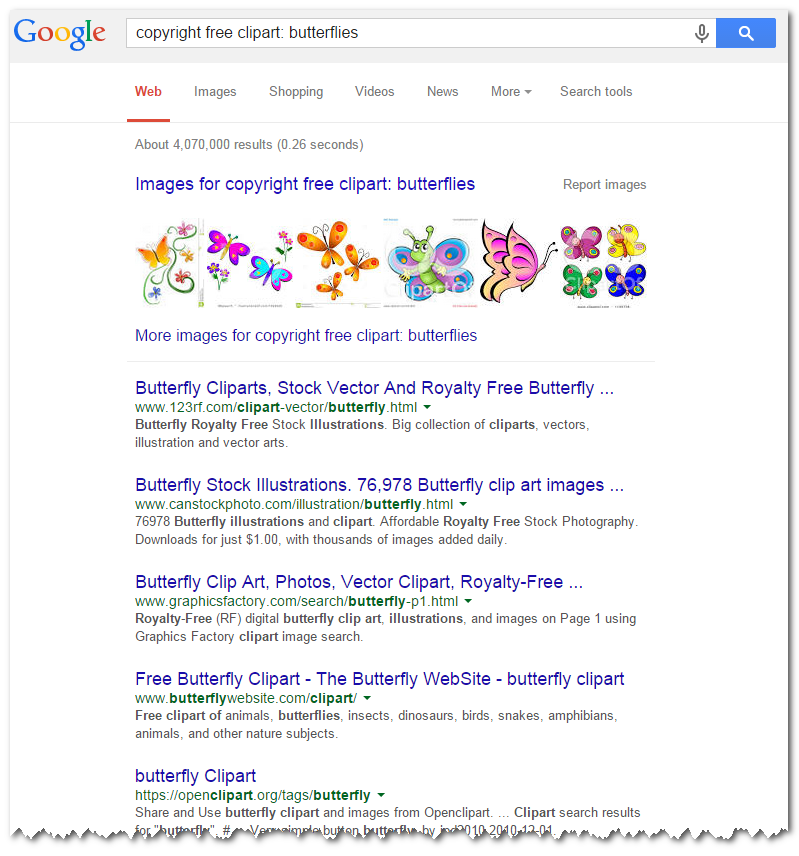799x856 pixels.
Task: Open the pink side-view butterfly thumbnail
Action: tap(518, 264)
